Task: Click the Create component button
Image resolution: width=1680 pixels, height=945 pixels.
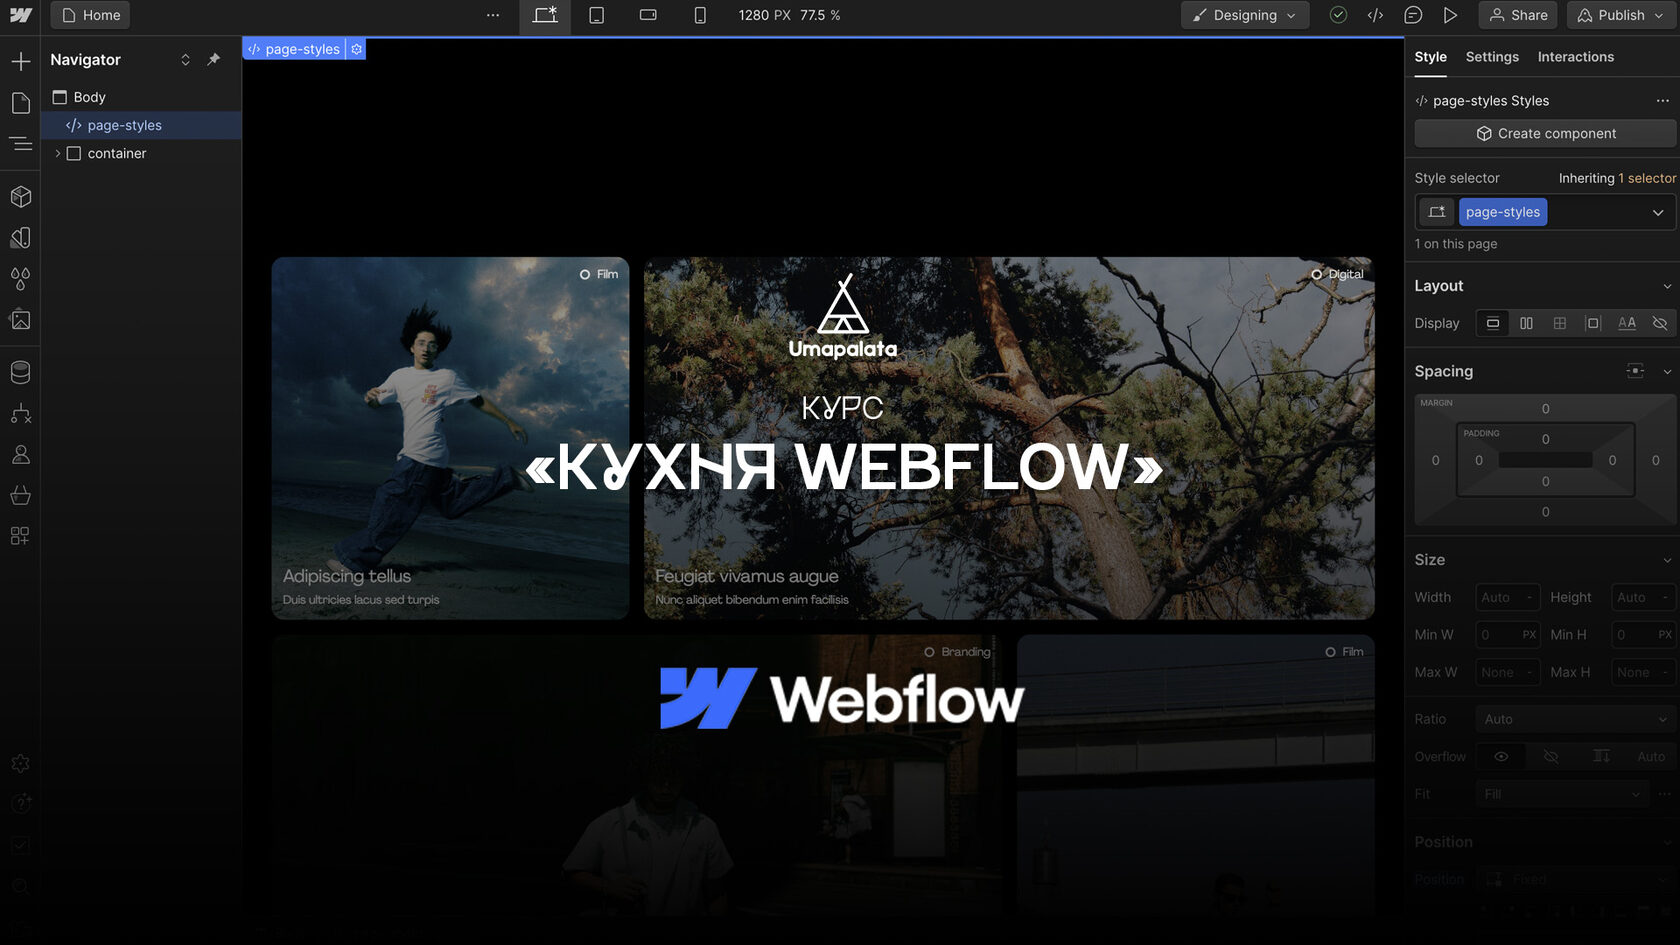Action: pyautogui.click(x=1545, y=133)
